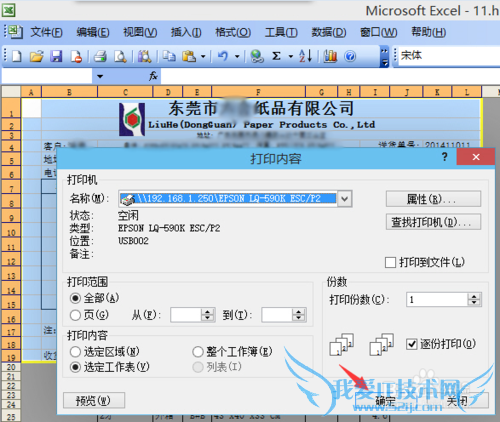Click the 从(F) from-page input field

coord(186,315)
